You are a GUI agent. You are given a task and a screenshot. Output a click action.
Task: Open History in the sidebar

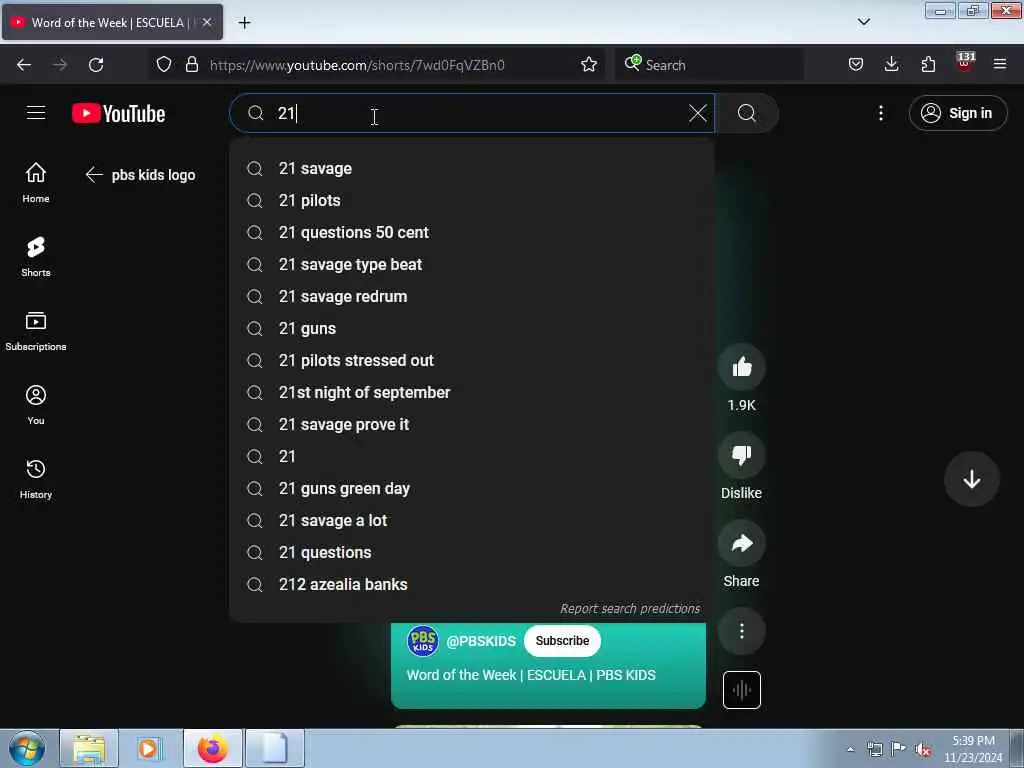pos(36,479)
